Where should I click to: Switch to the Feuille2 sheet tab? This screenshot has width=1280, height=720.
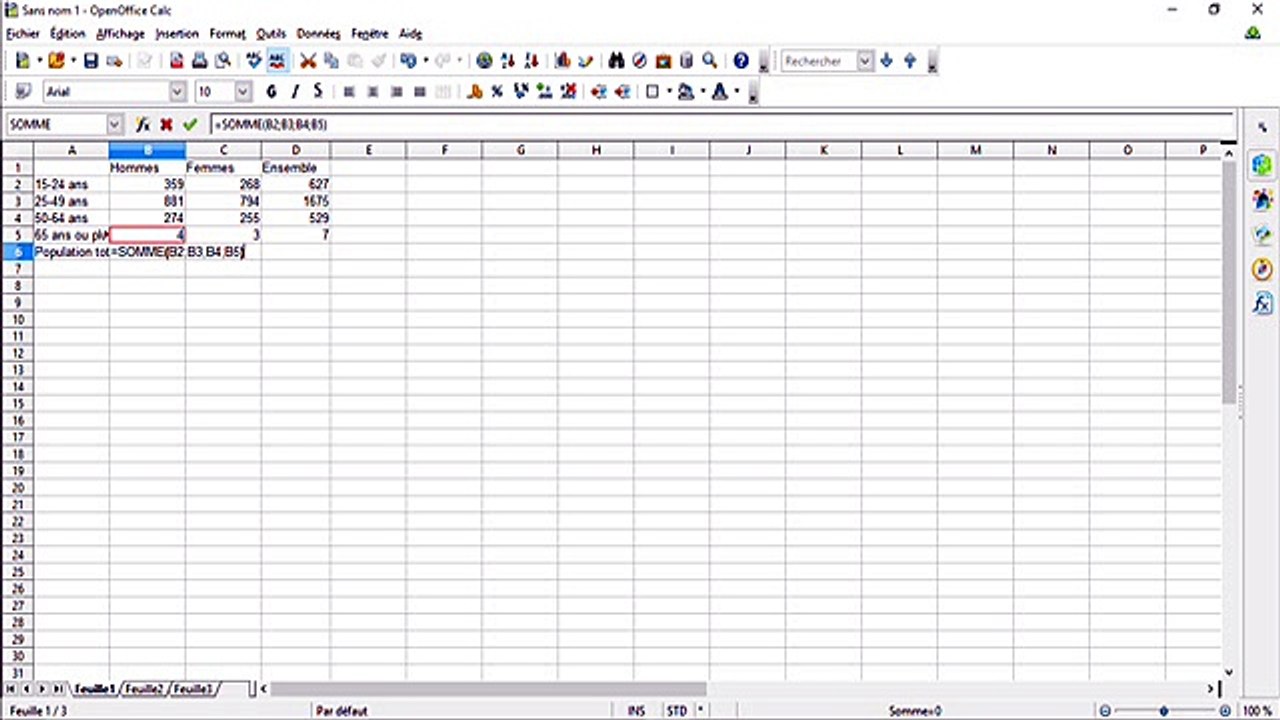146,689
